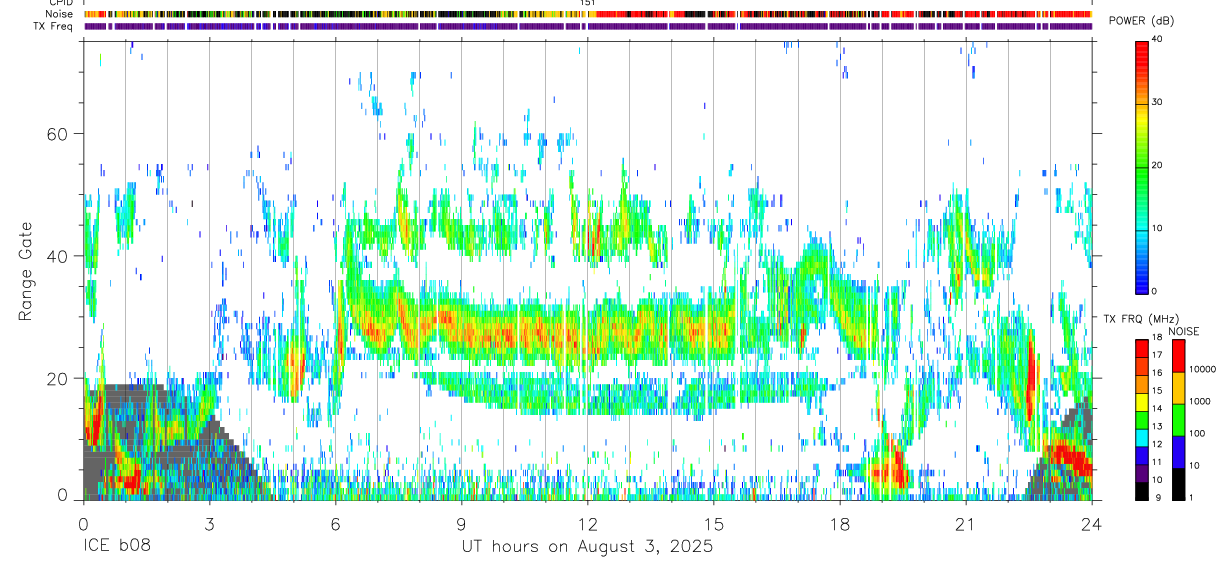Click the cyan 12 MHz swatch in TX FRQ colorbar
This screenshot has width=1228, height=567.
pos(1140,437)
